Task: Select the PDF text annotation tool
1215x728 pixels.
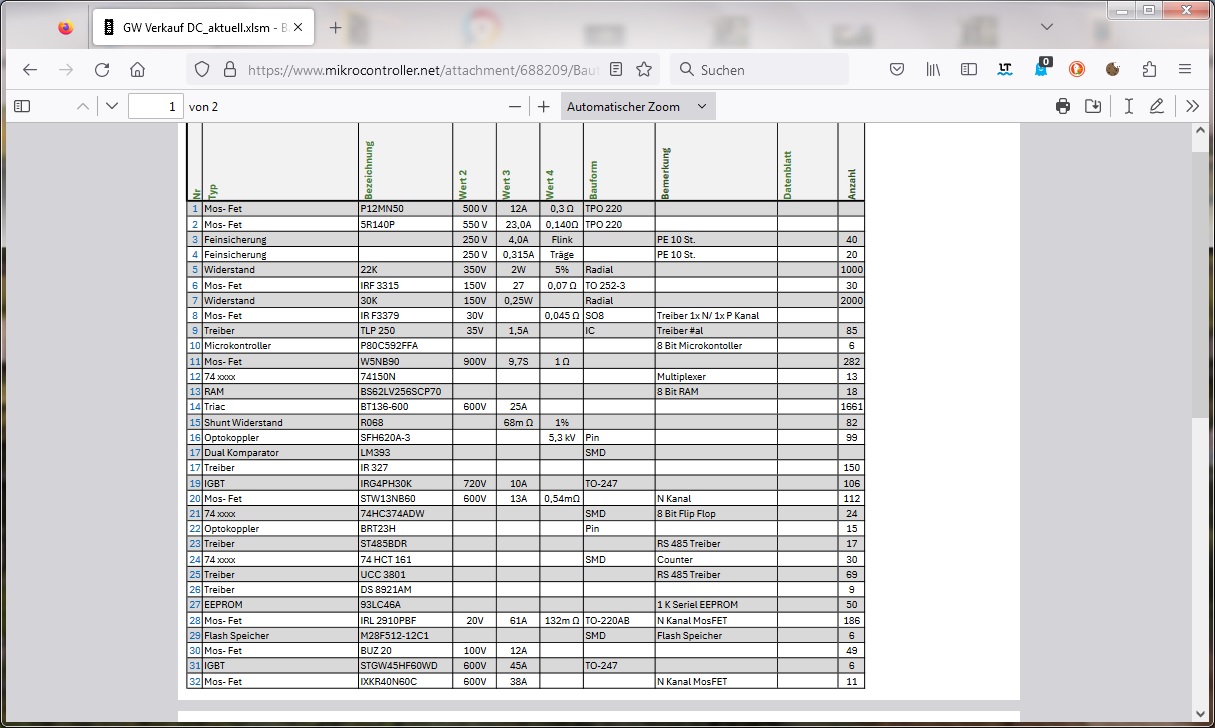Action: click(x=1128, y=106)
